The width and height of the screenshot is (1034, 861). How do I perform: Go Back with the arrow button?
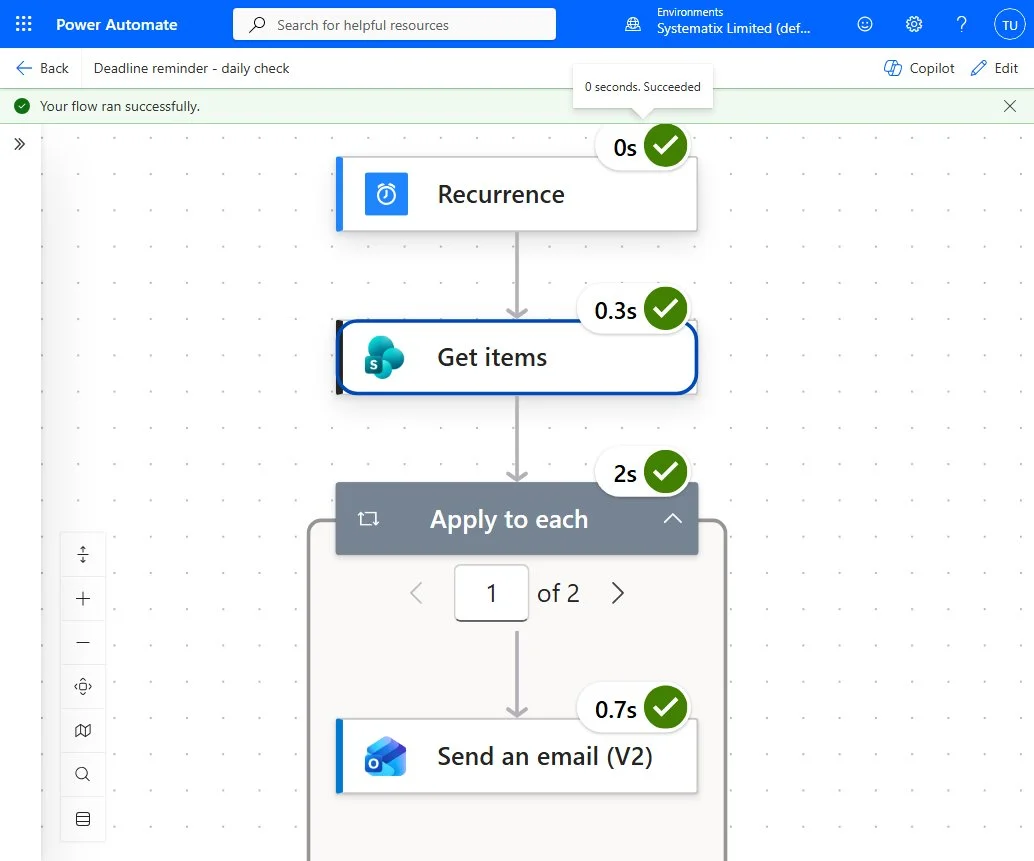click(42, 68)
